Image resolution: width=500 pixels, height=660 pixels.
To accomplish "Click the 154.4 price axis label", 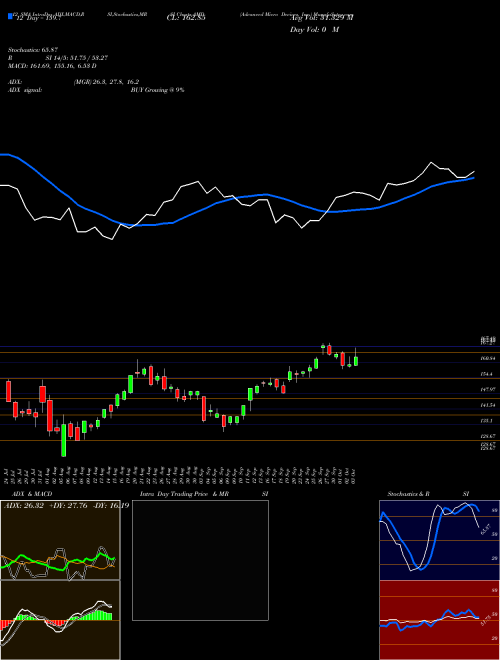I will click(x=487, y=374).
